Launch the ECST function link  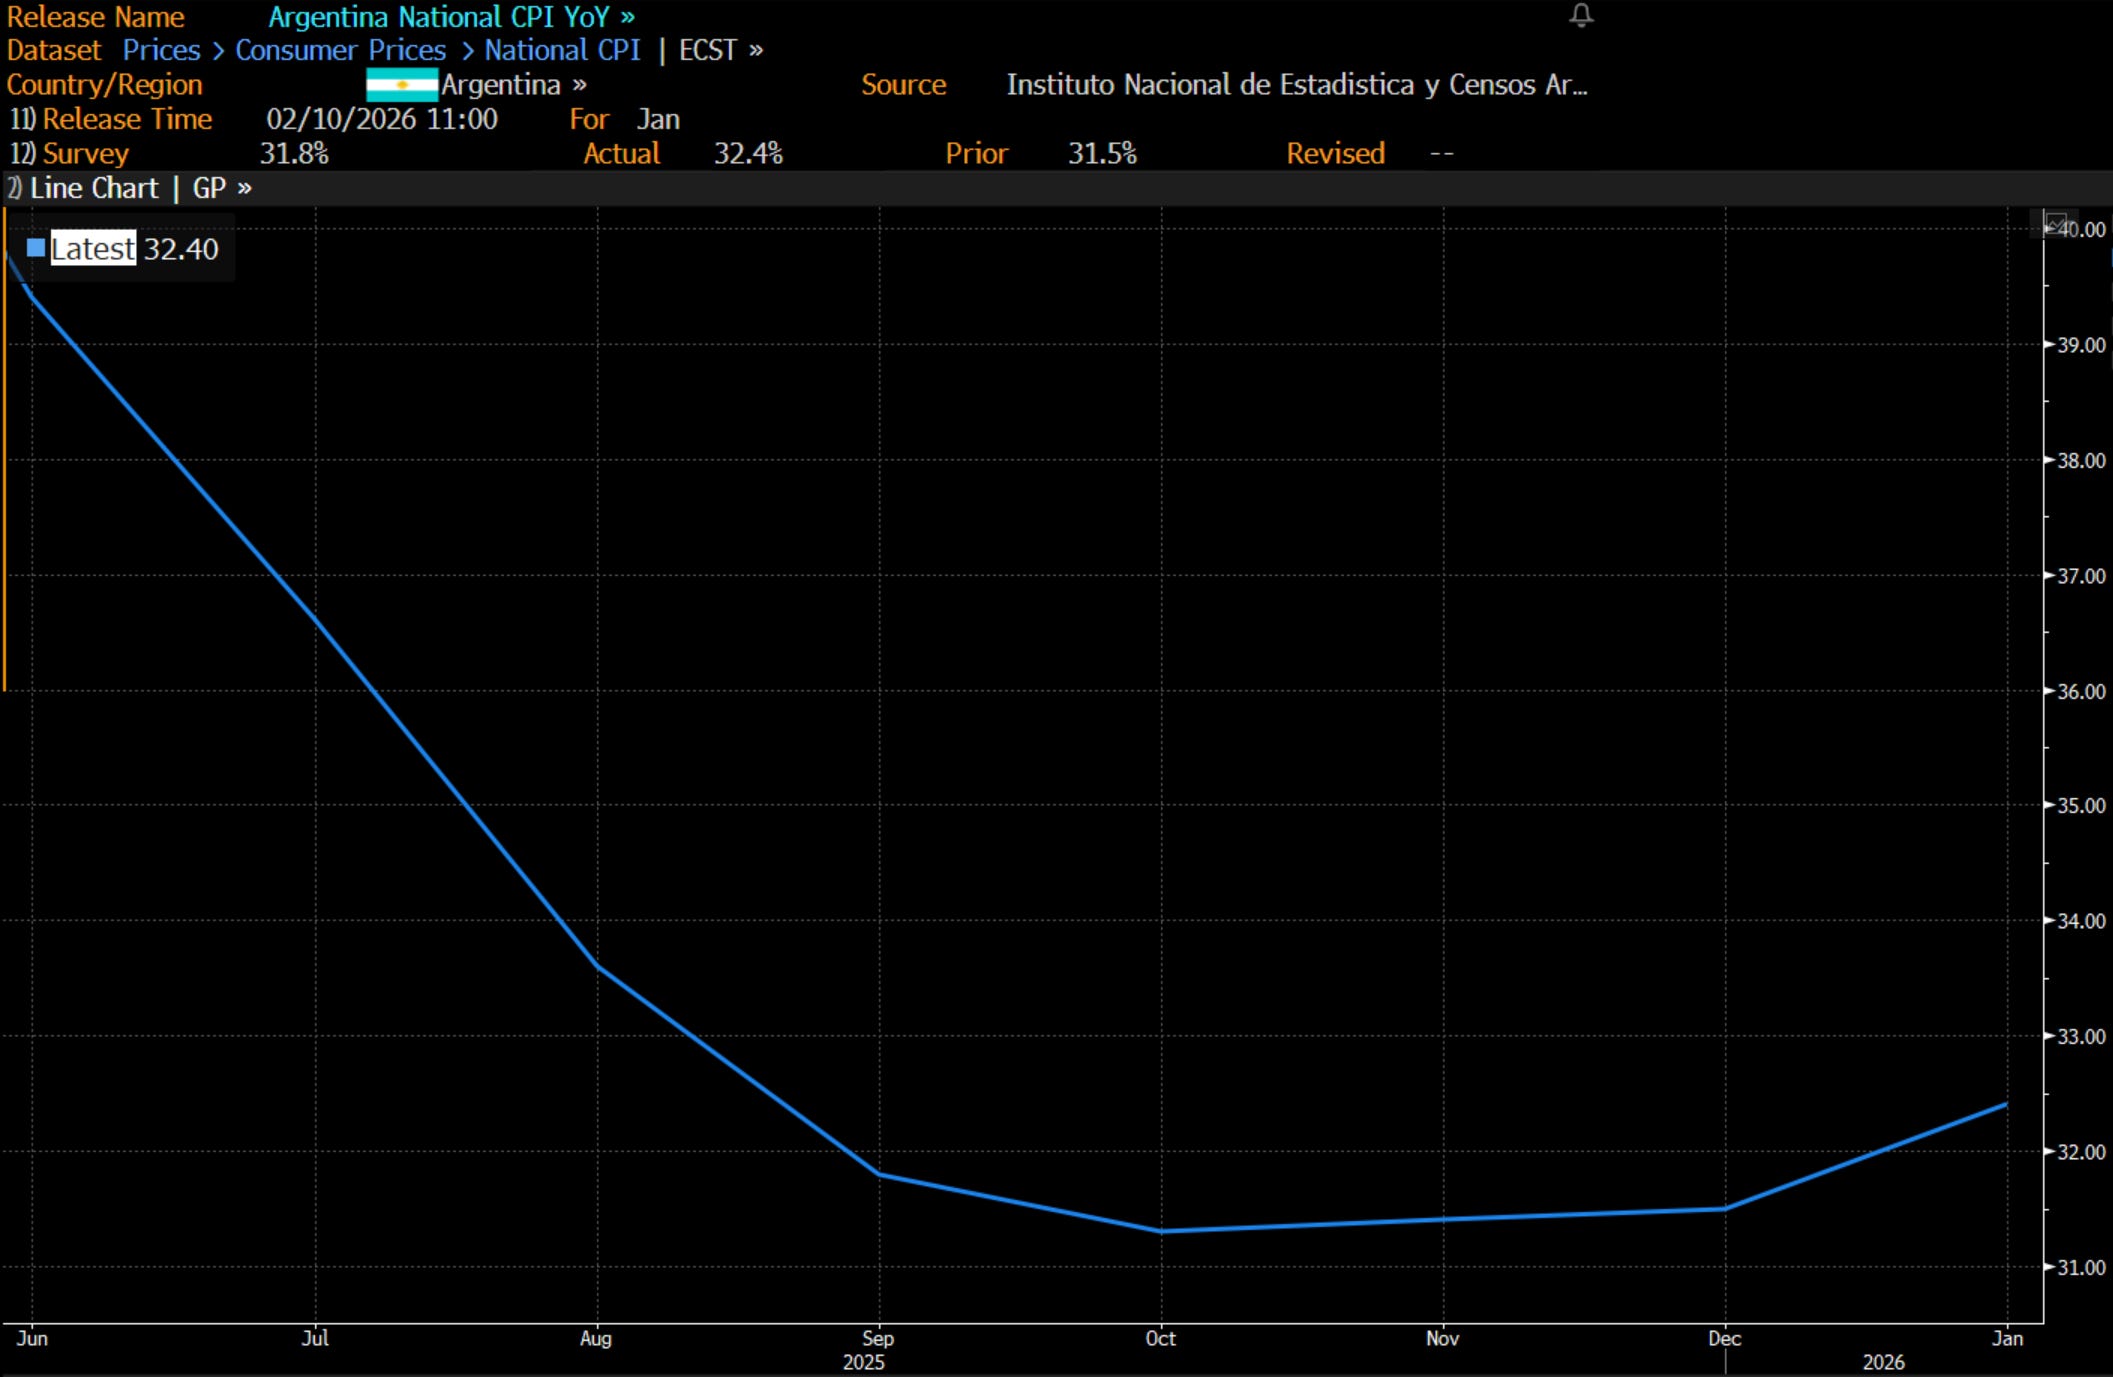tap(720, 50)
